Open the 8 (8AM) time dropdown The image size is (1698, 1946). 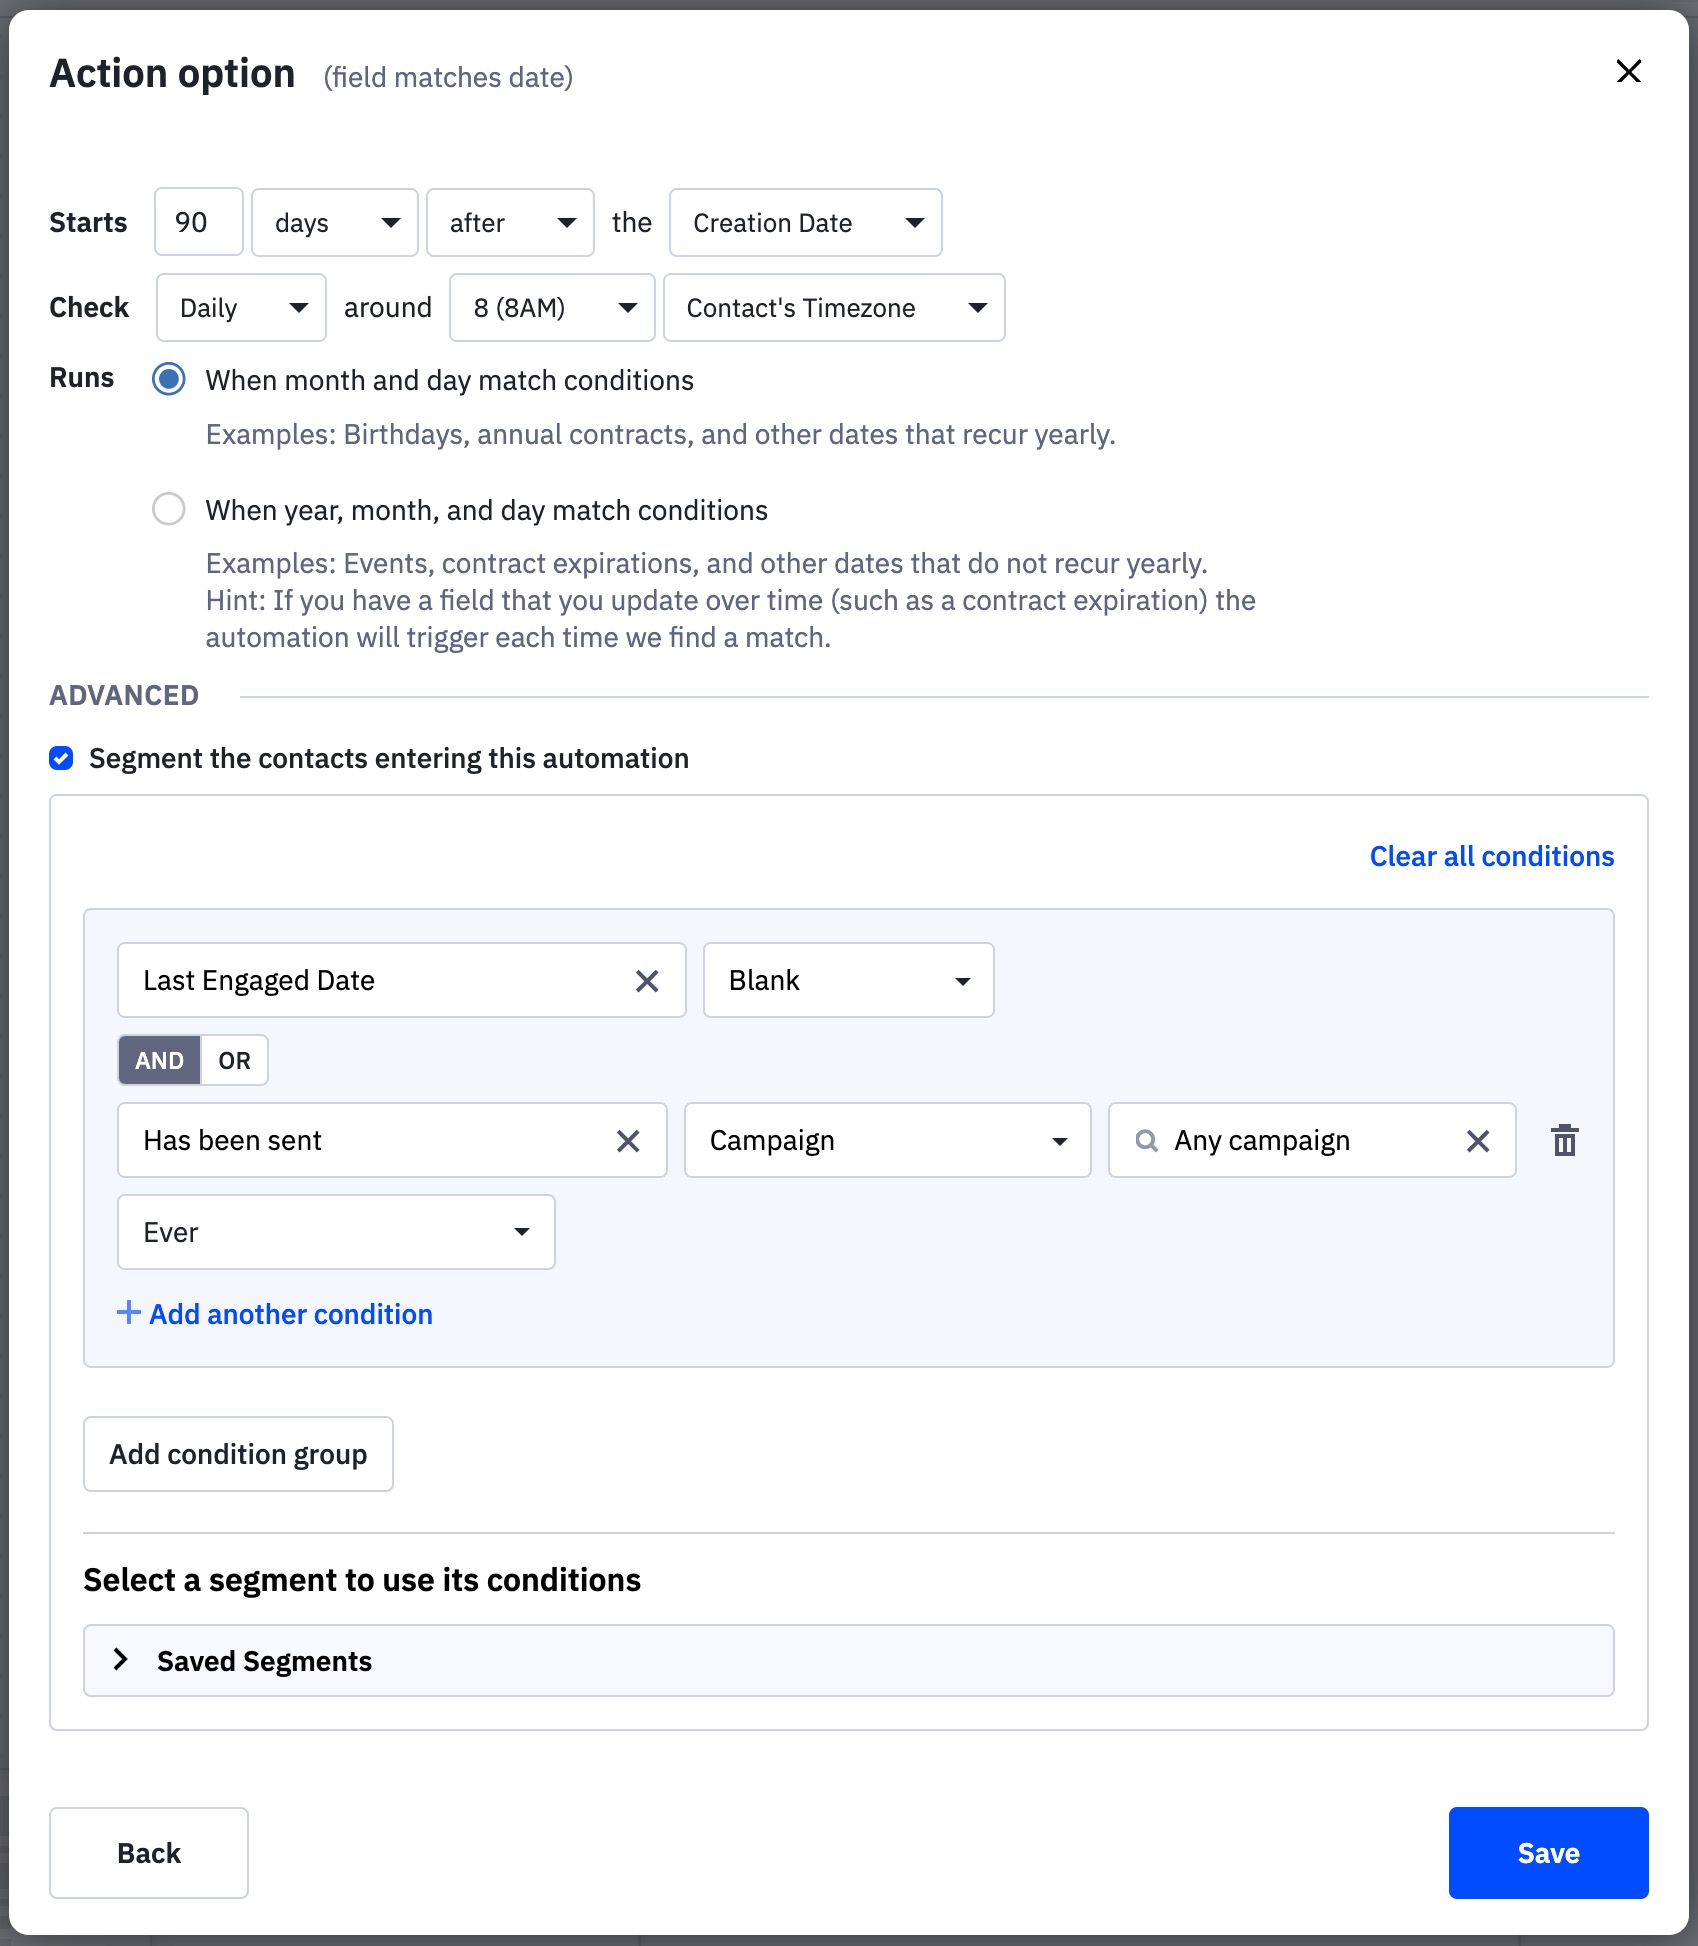(552, 308)
